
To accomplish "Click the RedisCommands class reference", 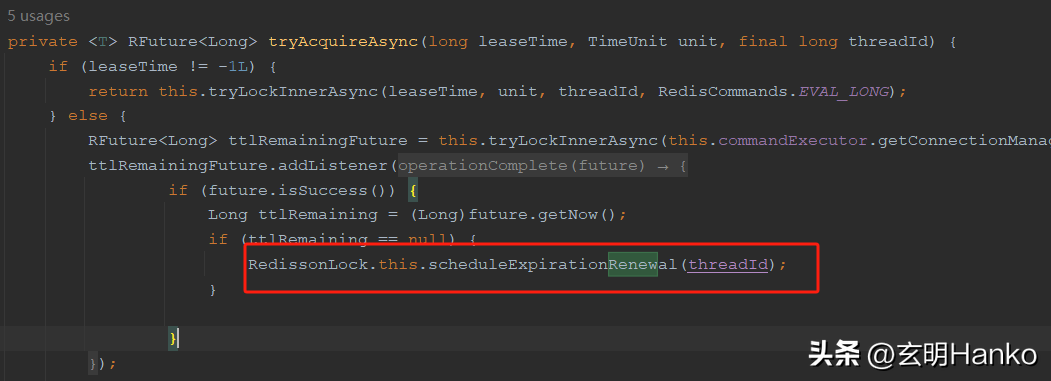I will click(x=723, y=91).
